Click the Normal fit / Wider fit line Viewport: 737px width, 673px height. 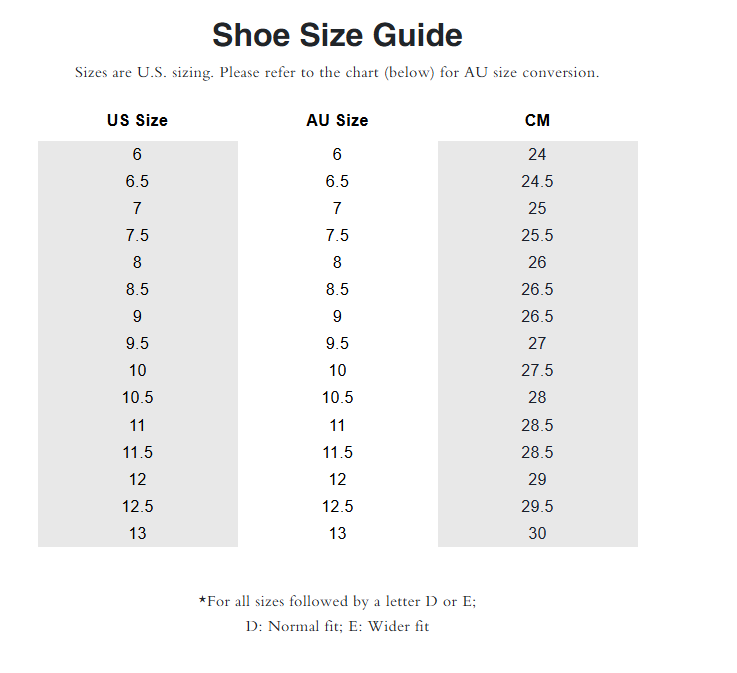pyautogui.click(x=337, y=627)
